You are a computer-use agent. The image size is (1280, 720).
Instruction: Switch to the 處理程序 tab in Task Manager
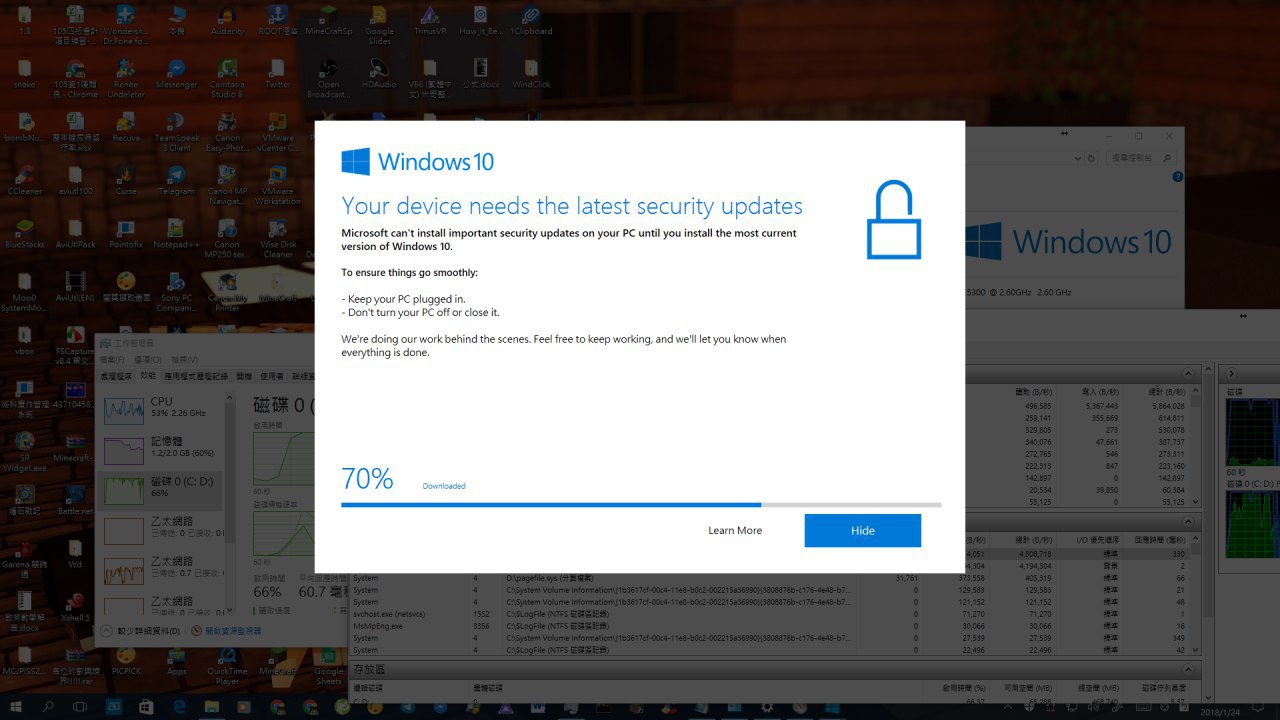point(115,376)
